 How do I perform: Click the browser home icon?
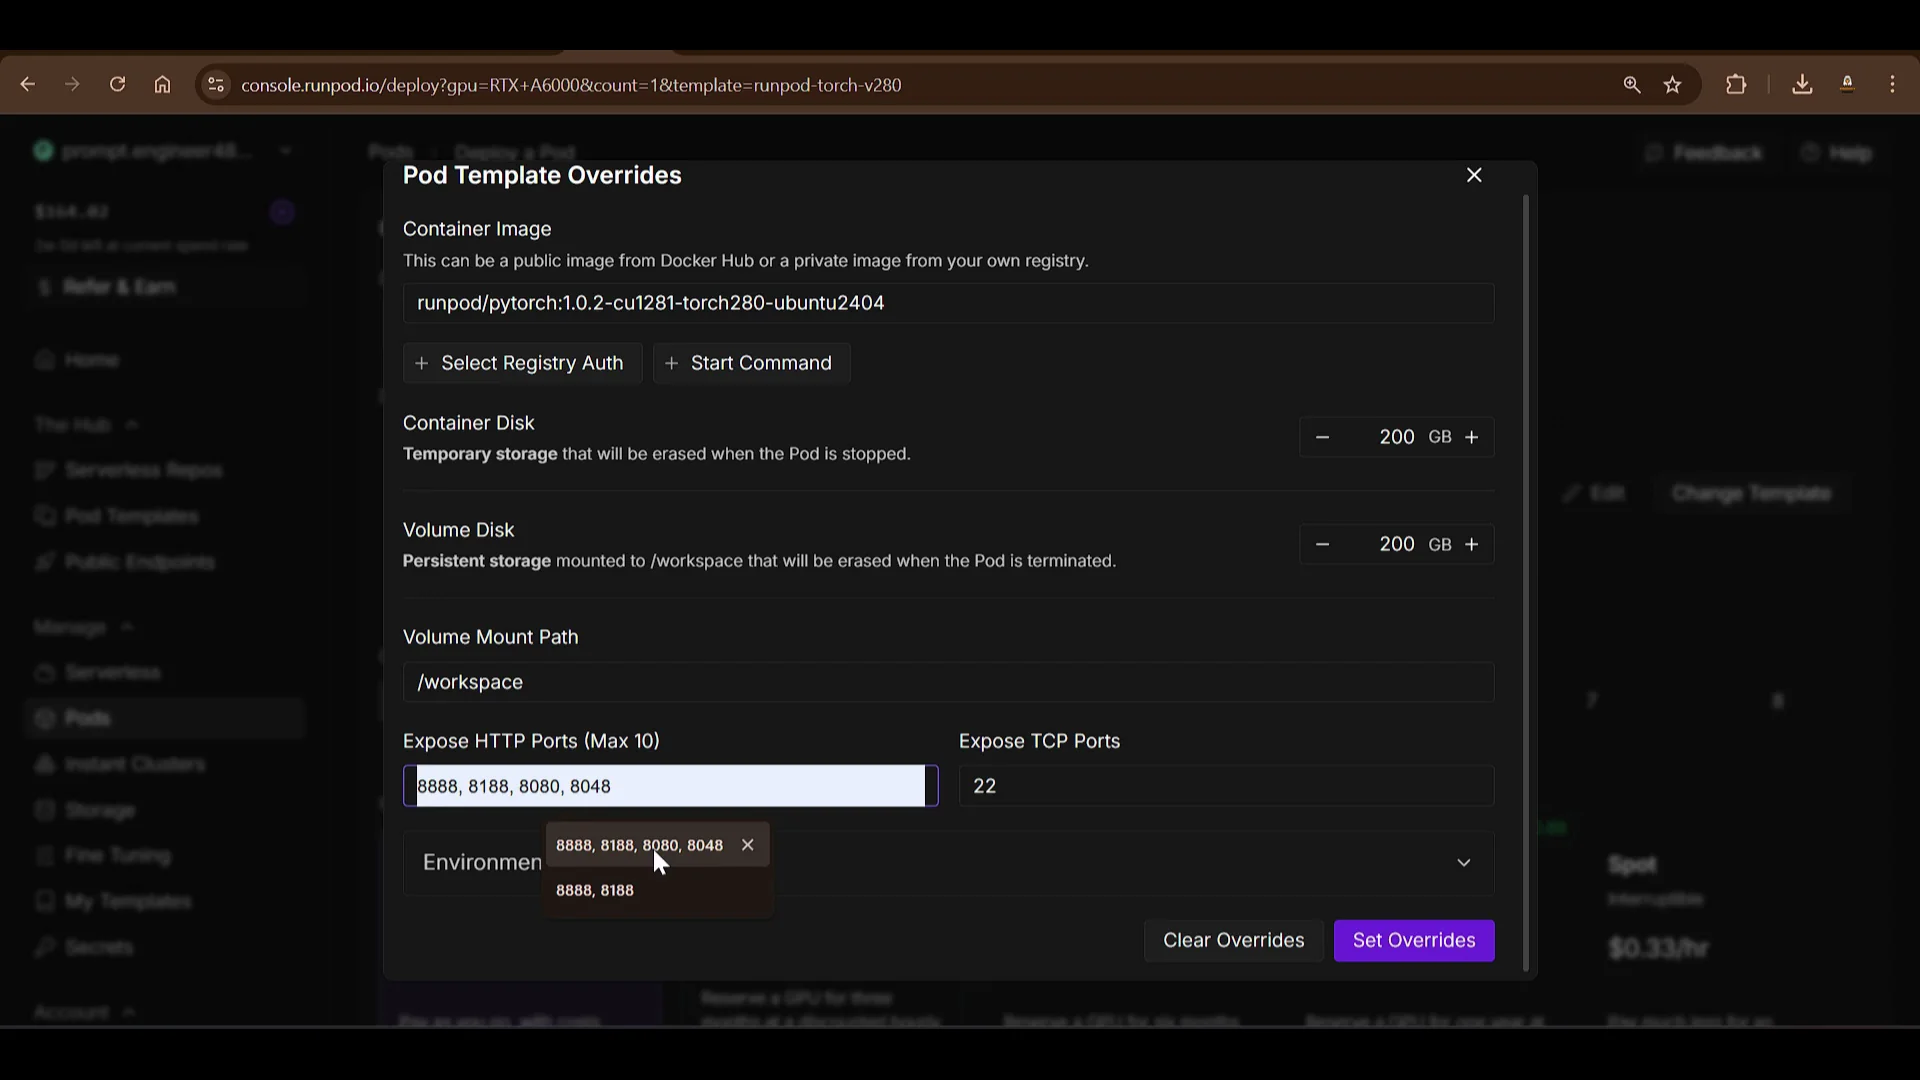pyautogui.click(x=162, y=85)
